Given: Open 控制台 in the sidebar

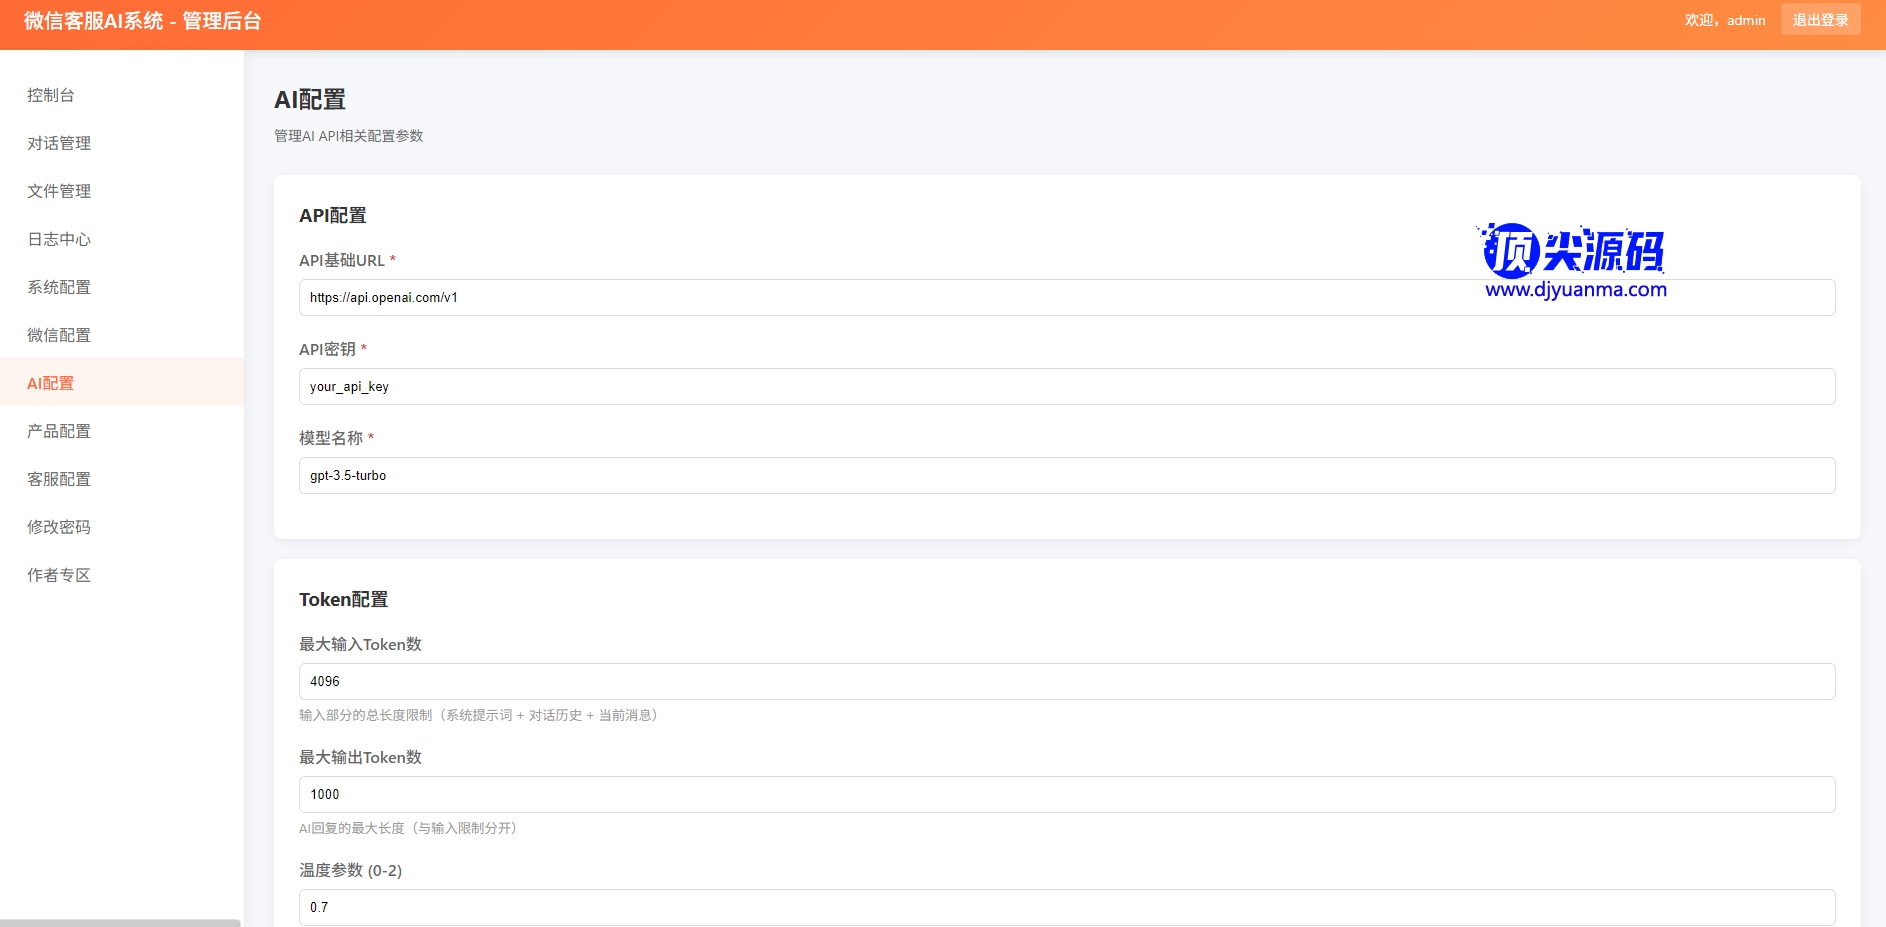Looking at the screenshot, I should coord(51,95).
